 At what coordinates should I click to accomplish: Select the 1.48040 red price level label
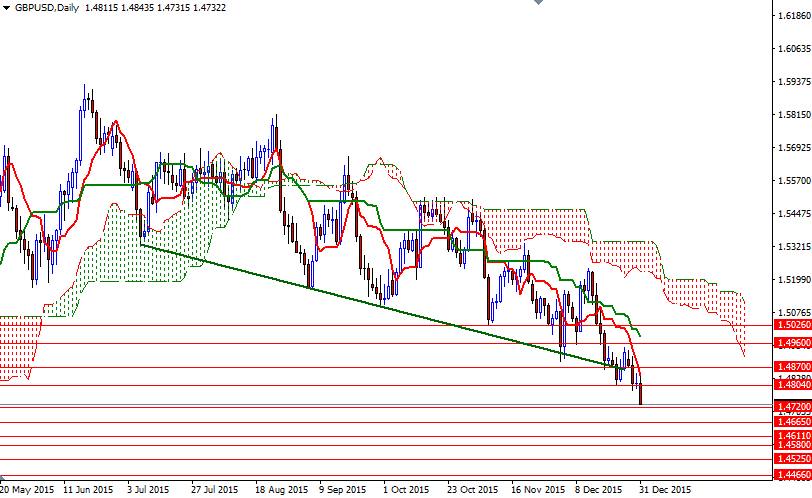coord(792,385)
